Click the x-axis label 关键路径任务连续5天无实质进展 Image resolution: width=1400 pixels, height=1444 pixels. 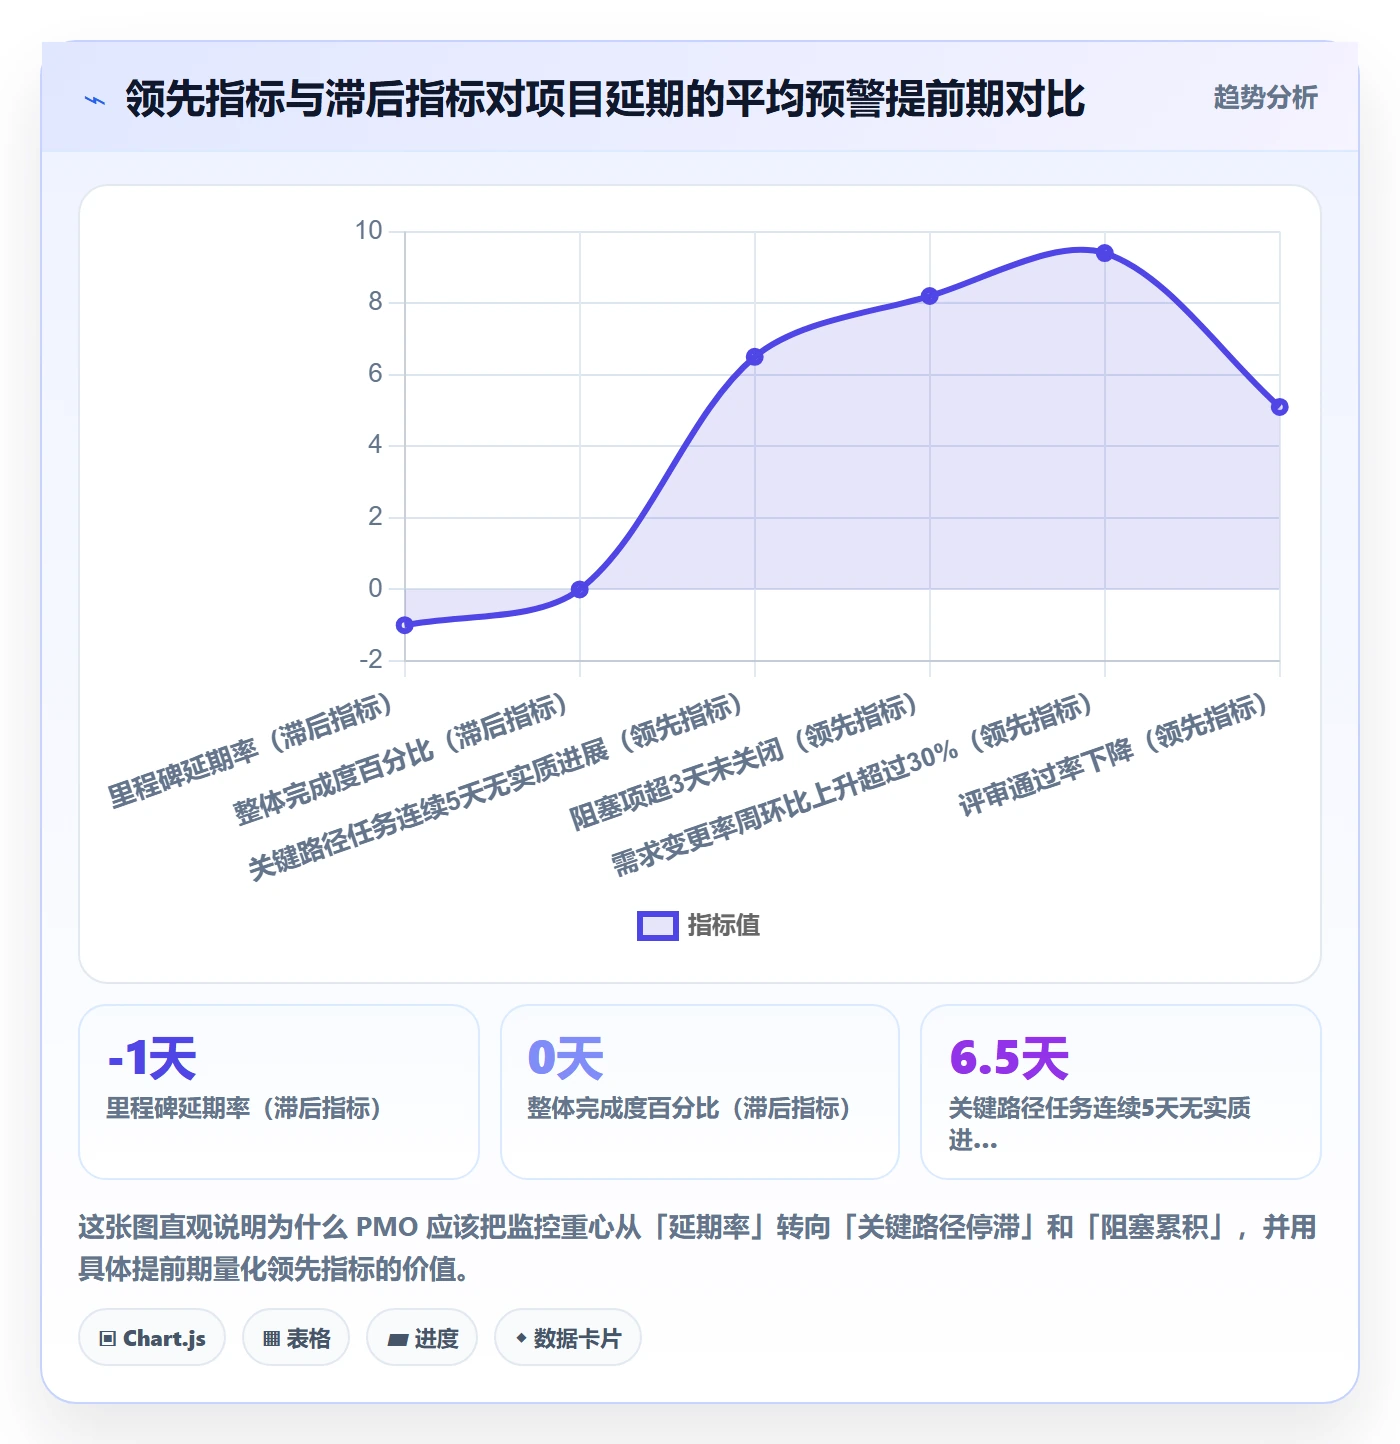tap(497, 787)
